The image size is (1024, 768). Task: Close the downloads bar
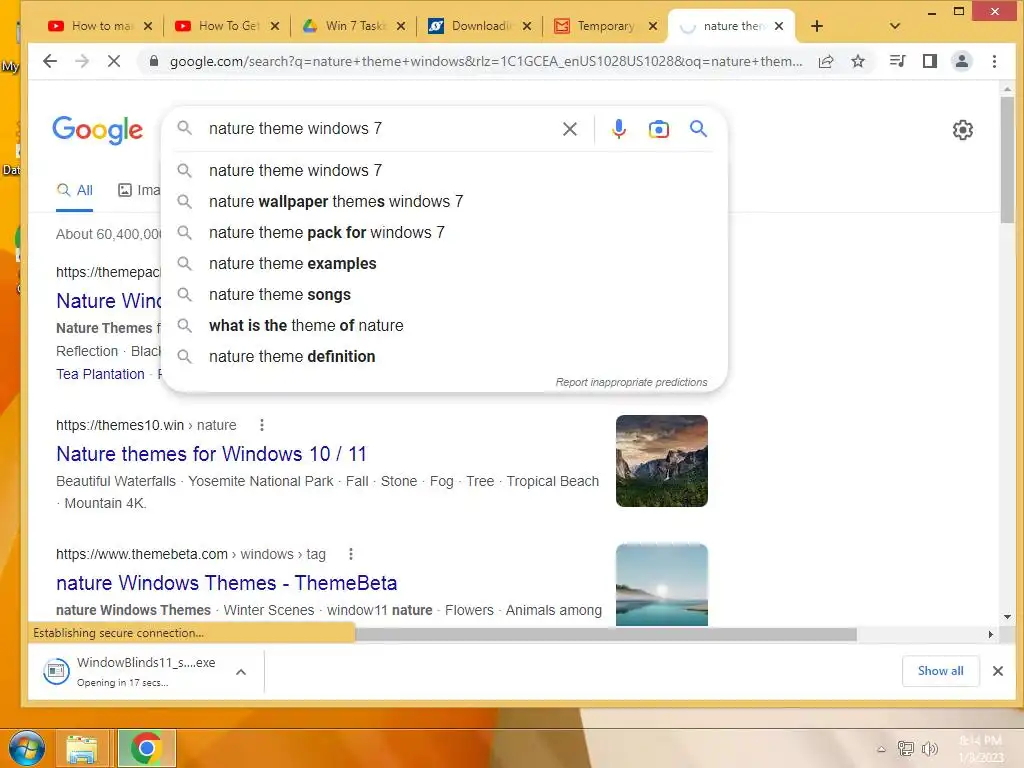click(998, 671)
